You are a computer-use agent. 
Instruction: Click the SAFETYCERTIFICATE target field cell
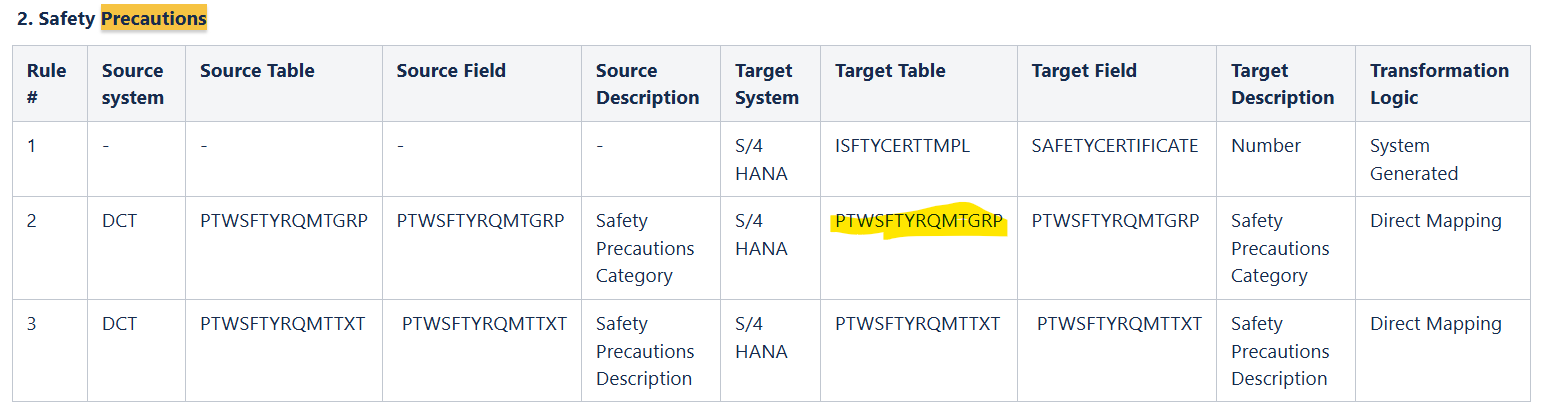point(1115,146)
